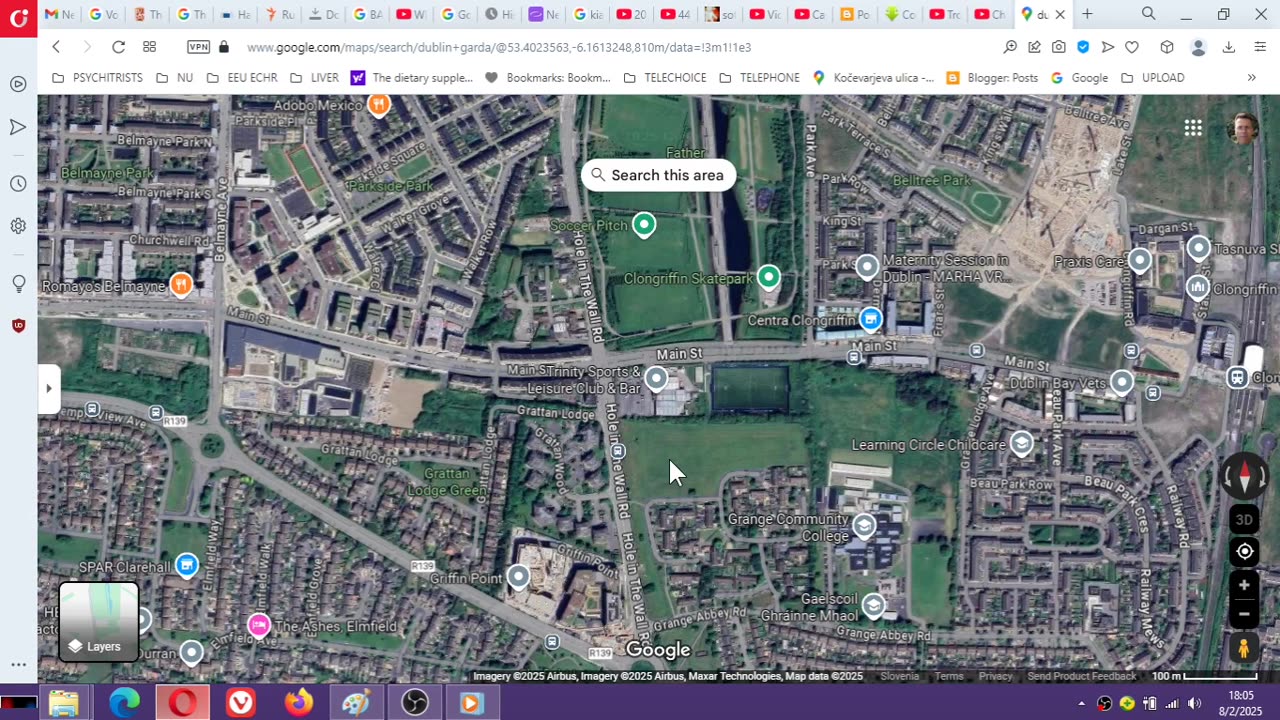Reload the Google Maps page
This screenshot has width=1280, height=720.
click(x=118, y=47)
